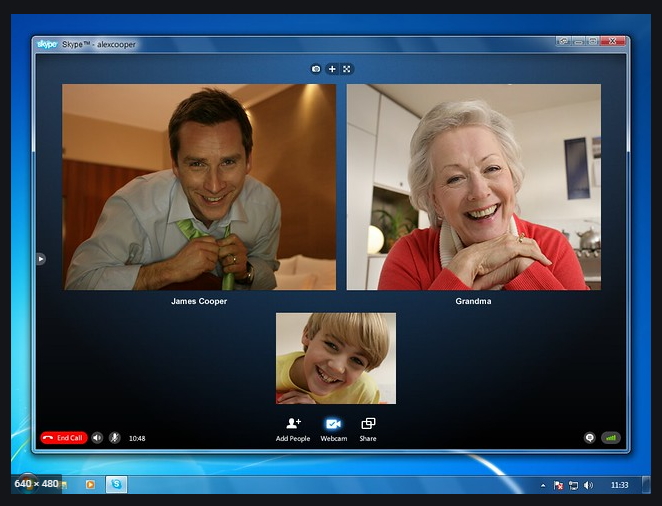This screenshot has width=662, height=506.
Task: Click the network icon in system tray
Action: pyautogui.click(x=573, y=485)
